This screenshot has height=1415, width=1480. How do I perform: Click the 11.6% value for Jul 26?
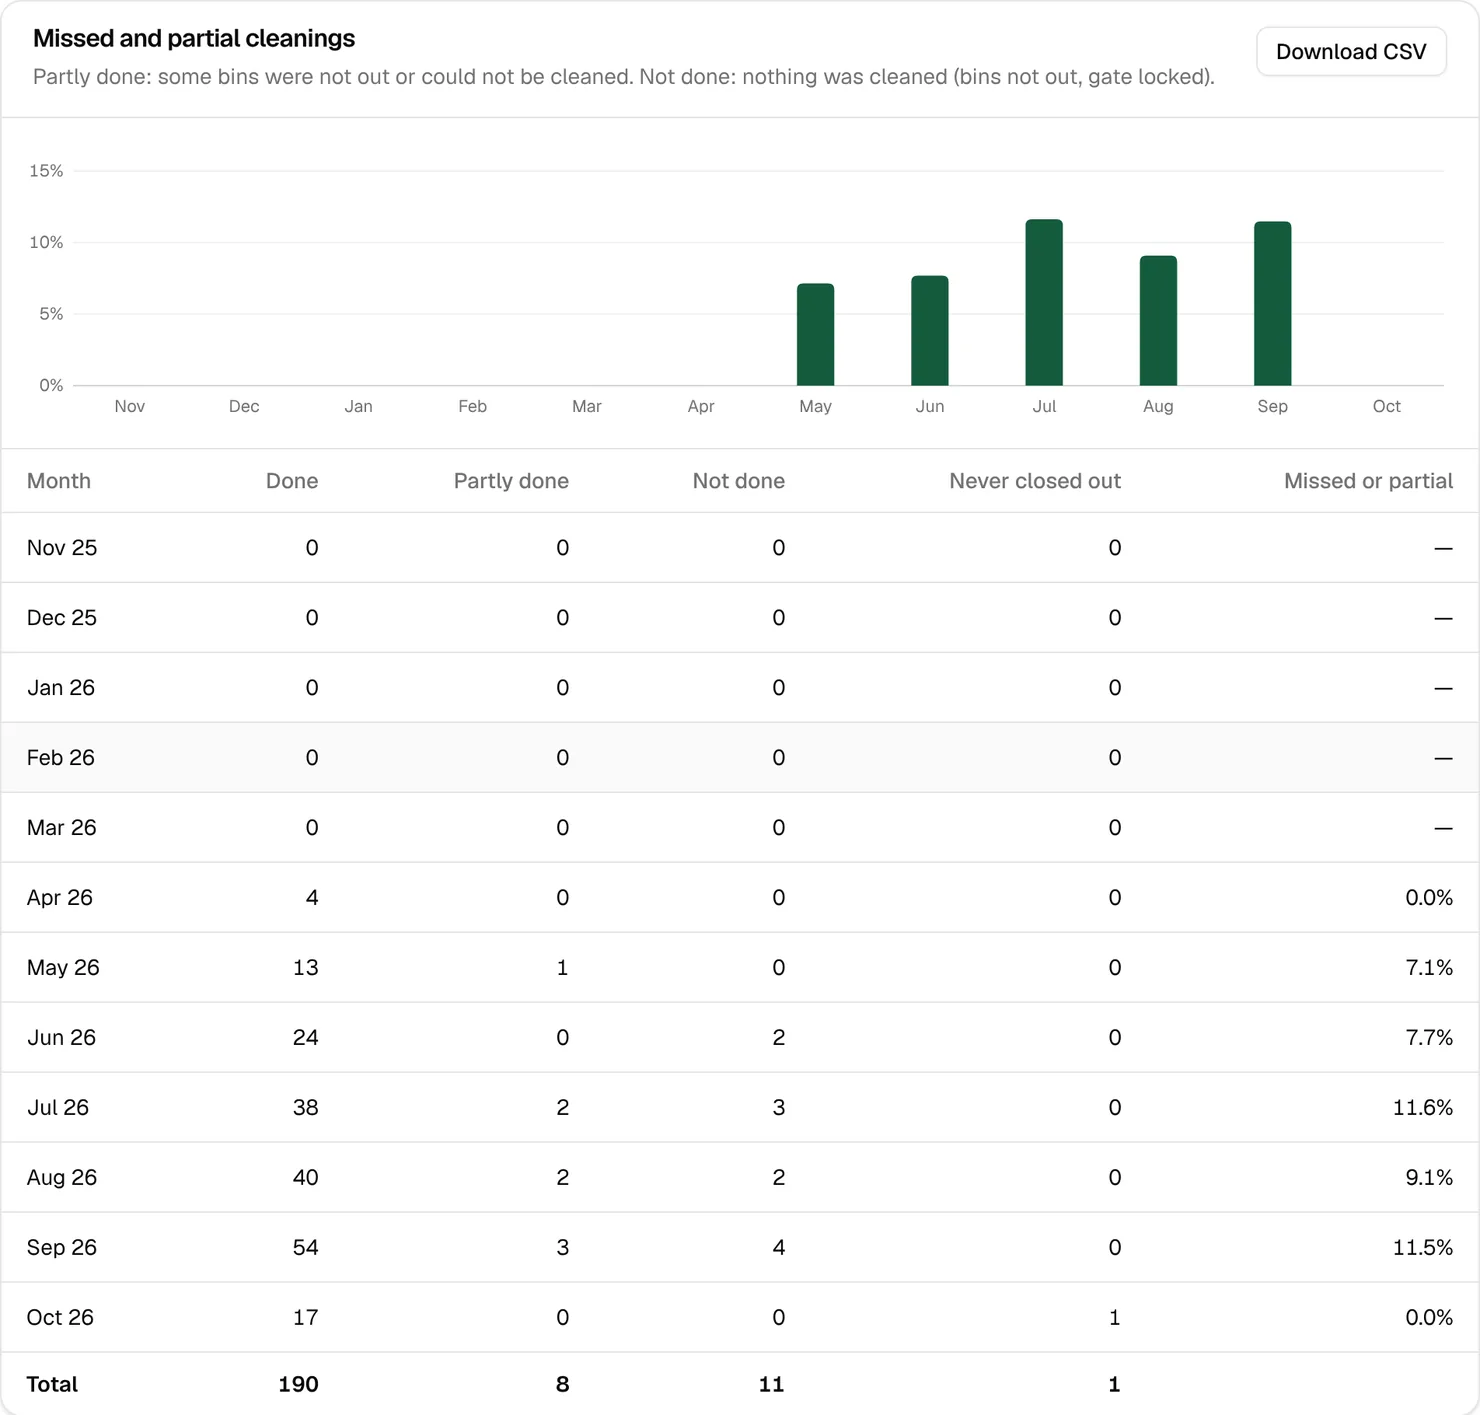click(1423, 1108)
